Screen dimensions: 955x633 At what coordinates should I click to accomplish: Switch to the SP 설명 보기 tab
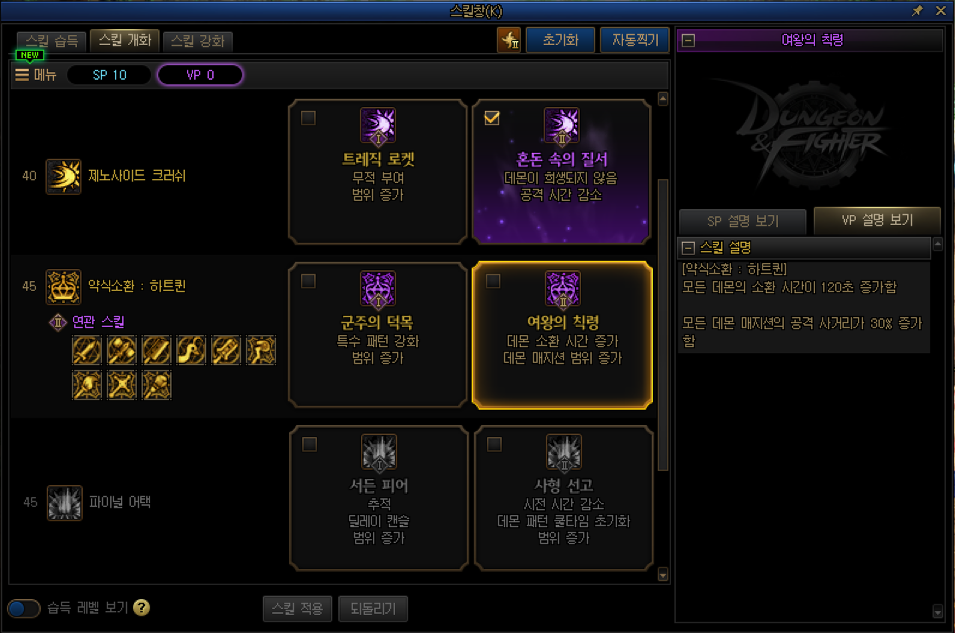pyautogui.click(x=742, y=221)
